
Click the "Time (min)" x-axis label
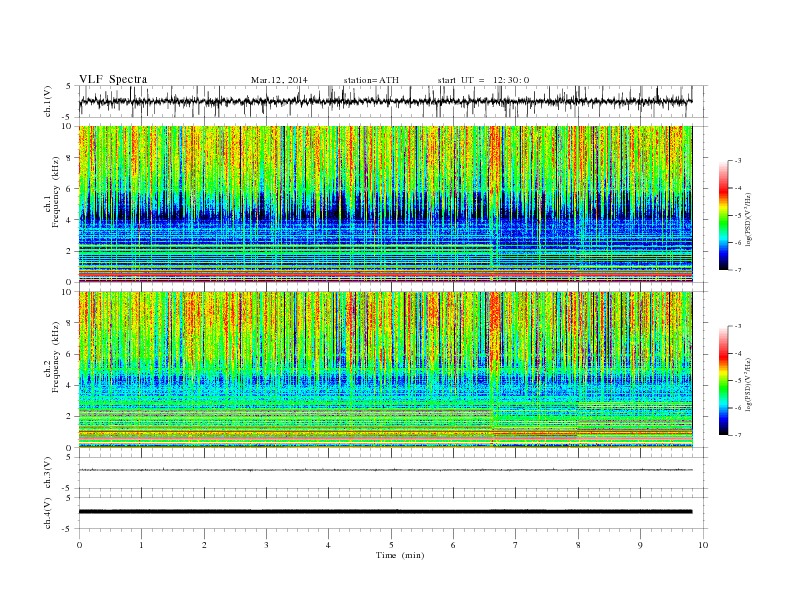pyautogui.click(x=400, y=555)
